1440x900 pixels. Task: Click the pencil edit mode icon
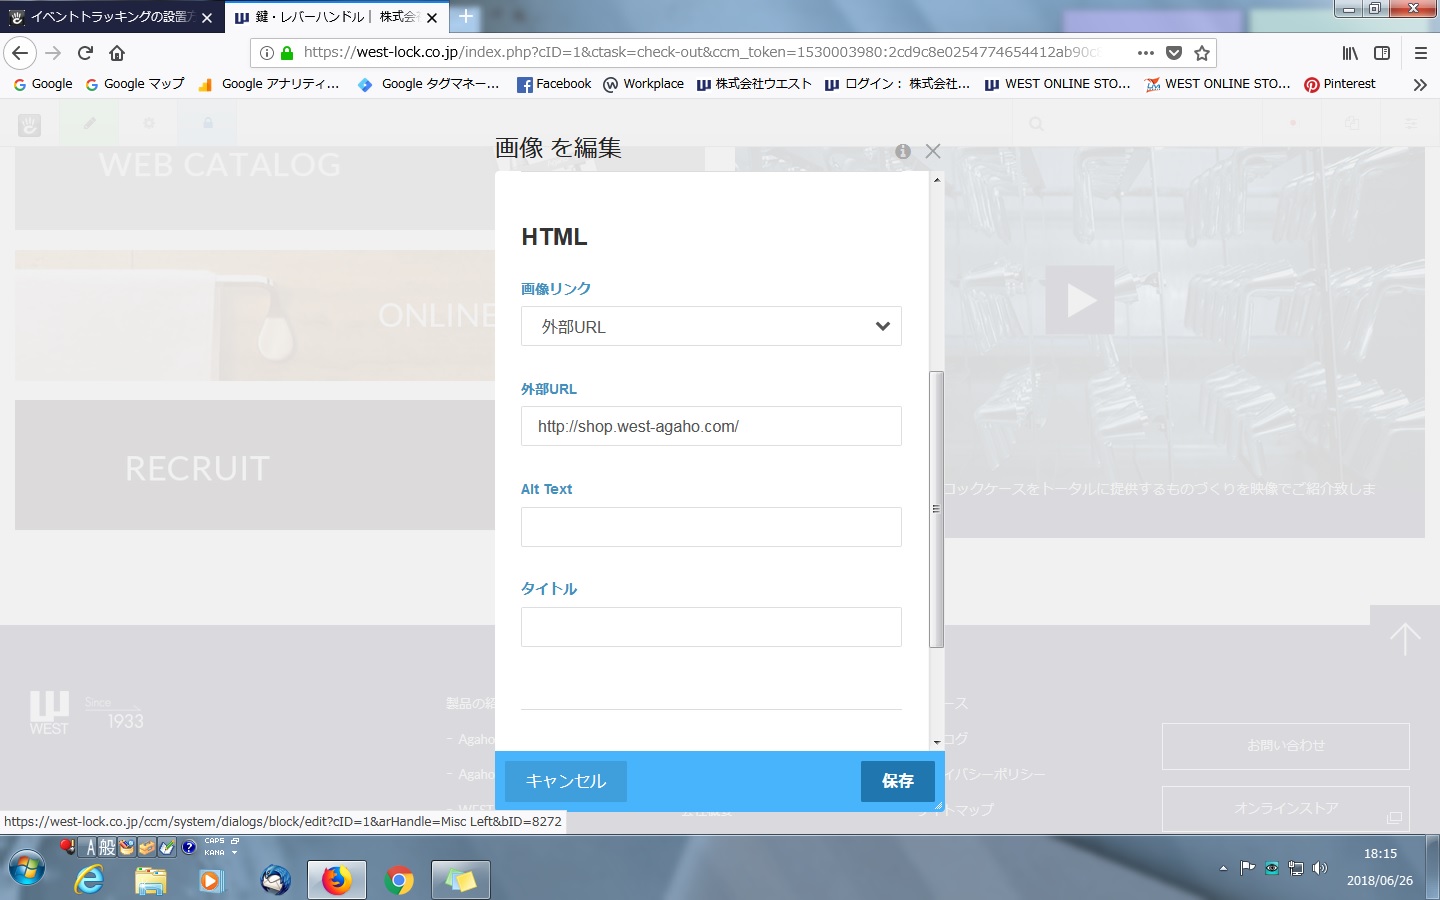pyautogui.click(x=89, y=123)
